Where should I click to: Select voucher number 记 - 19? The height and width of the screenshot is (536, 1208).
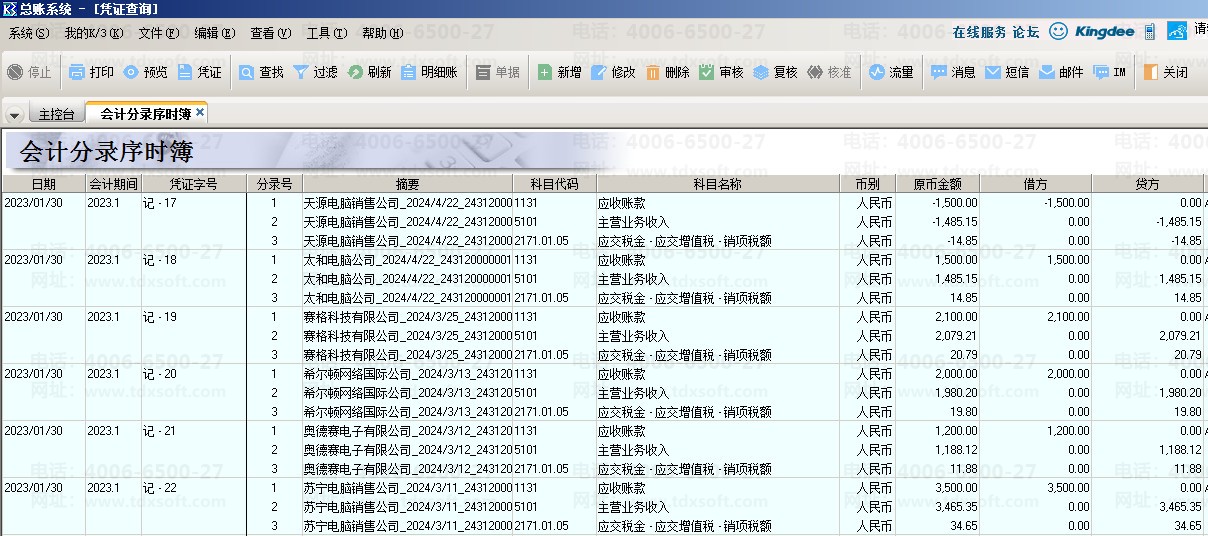coord(159,317)
